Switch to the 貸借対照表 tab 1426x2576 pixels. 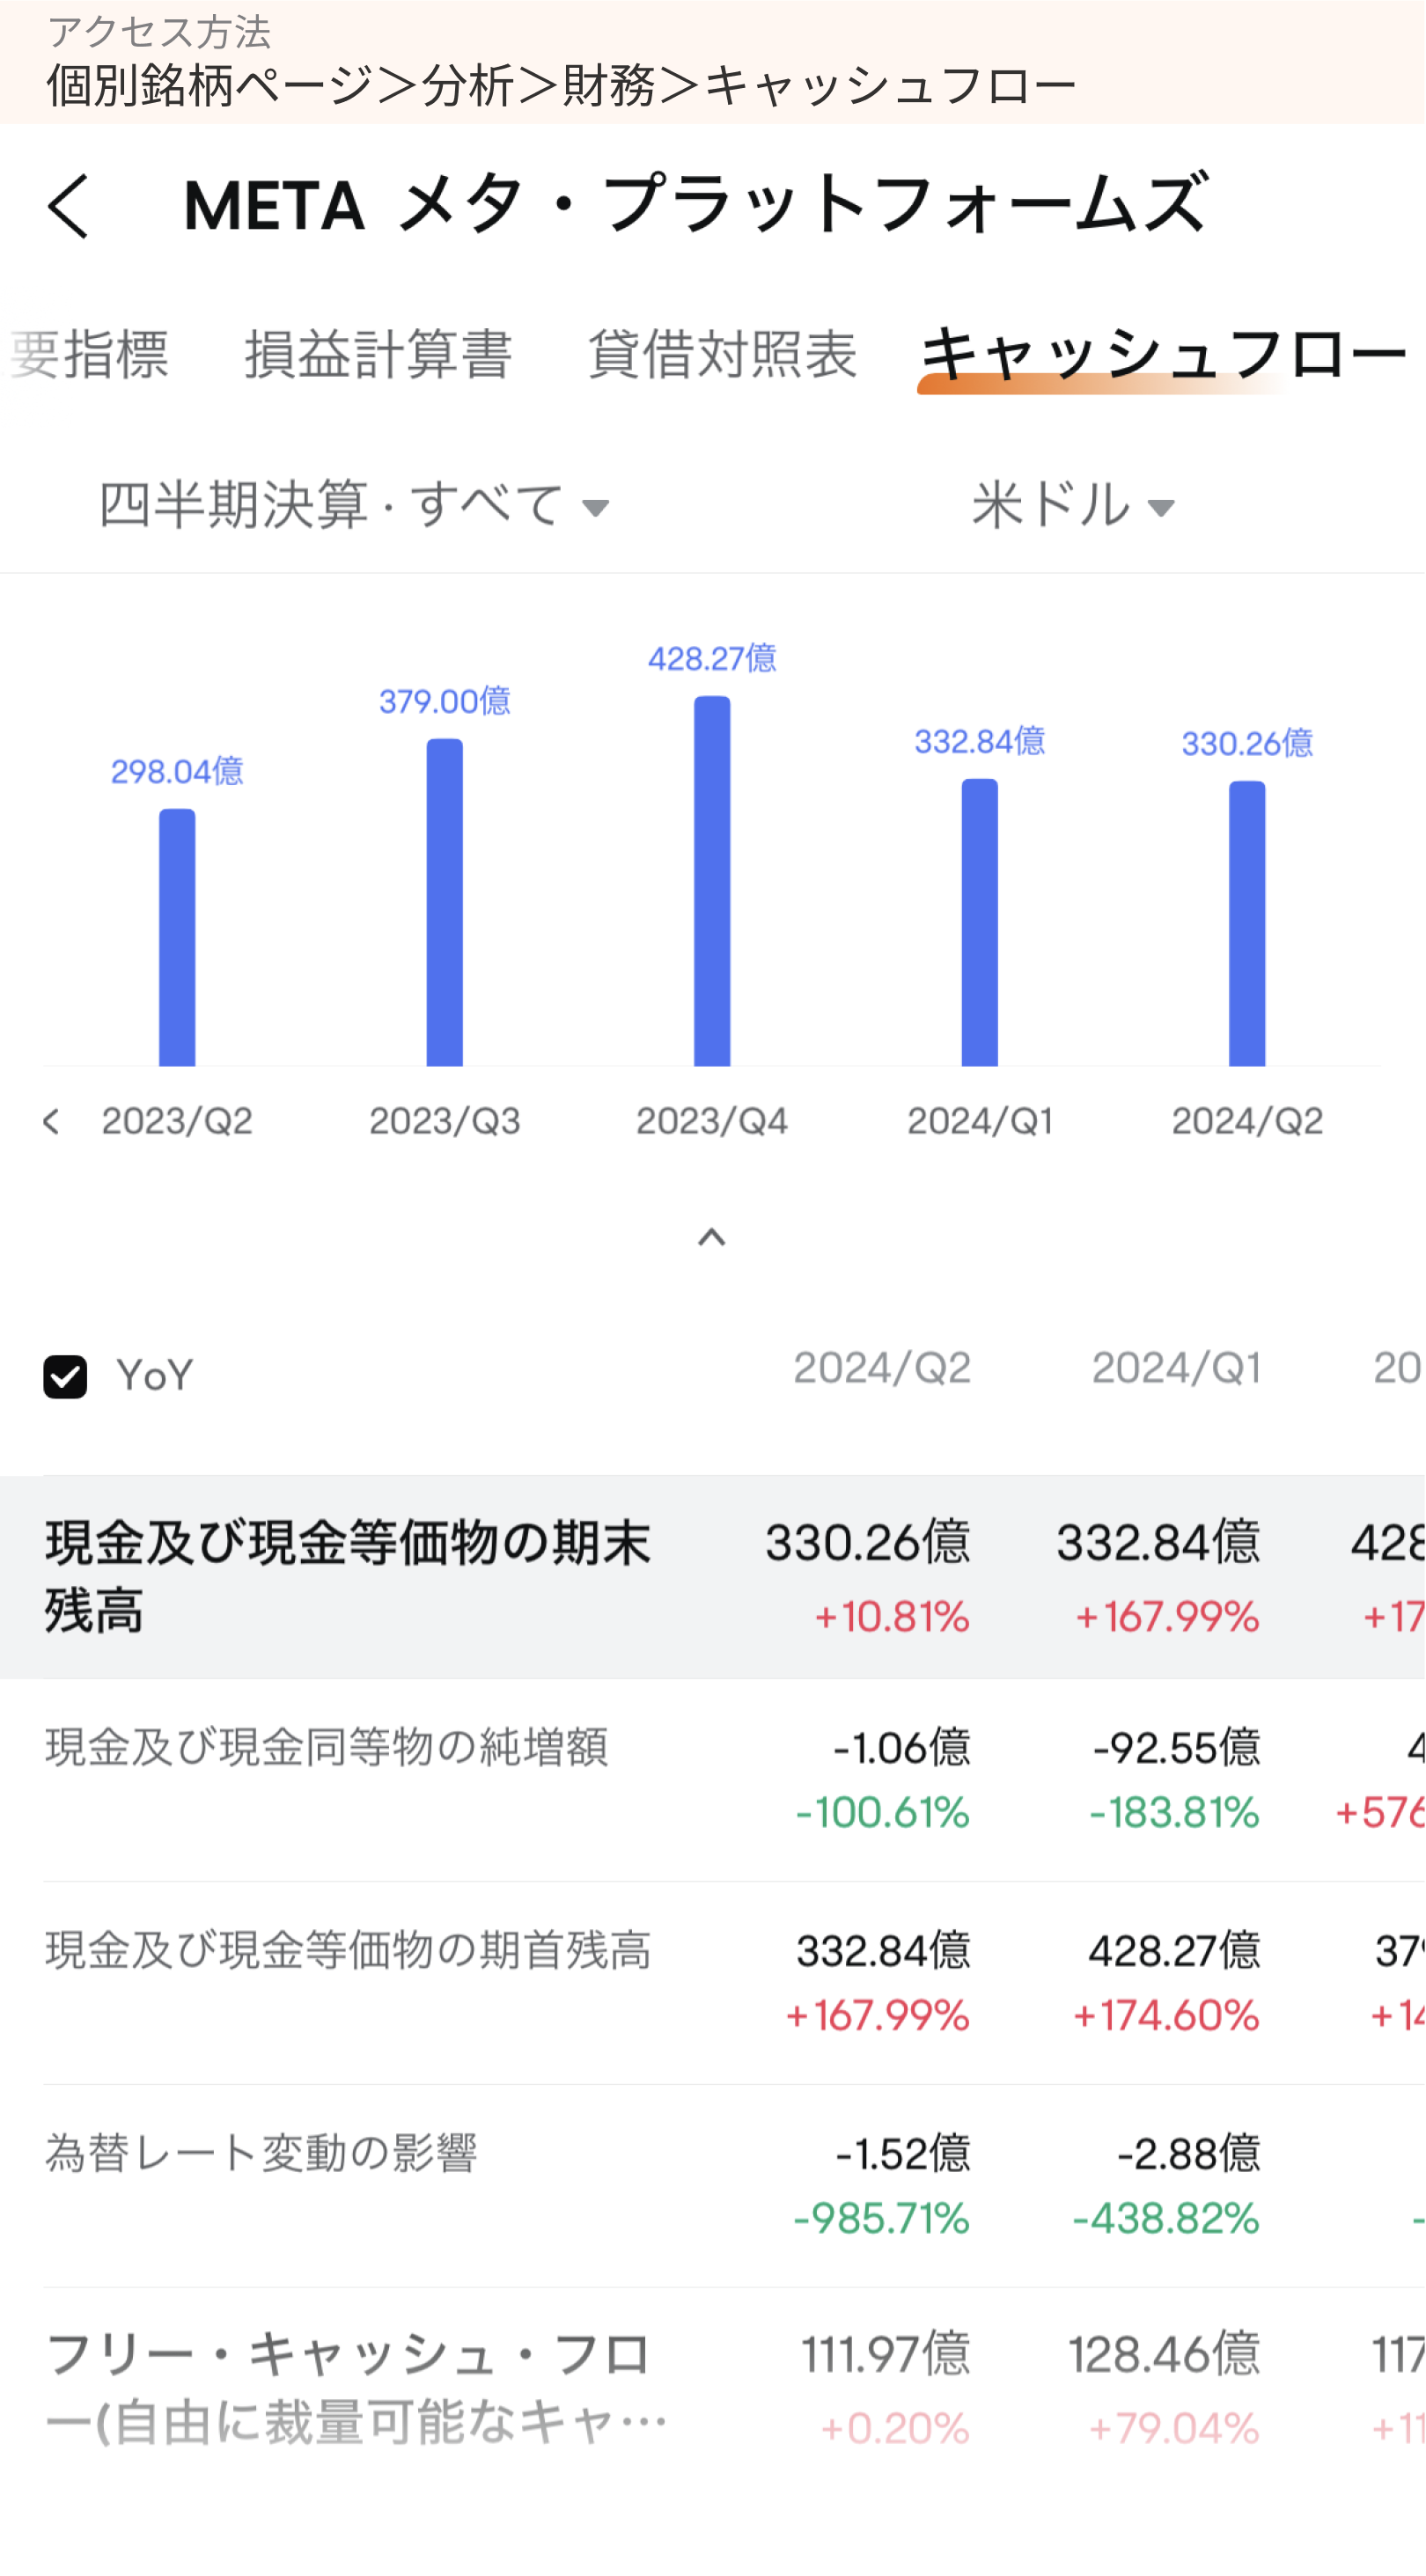click(722, 355)
